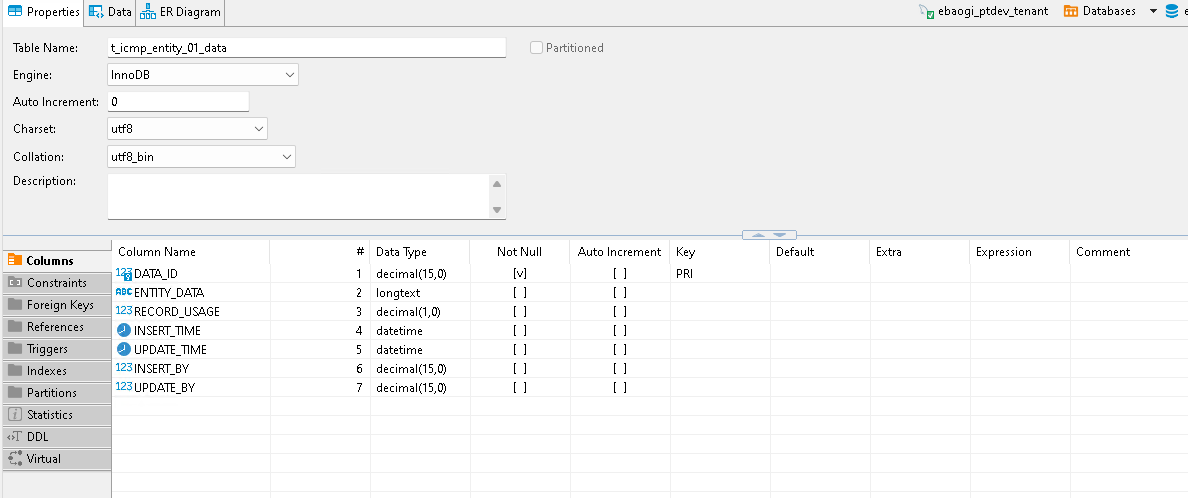1188x498 pixels.
Task: Select the longtext data type cell
Action: click(420, 293)
